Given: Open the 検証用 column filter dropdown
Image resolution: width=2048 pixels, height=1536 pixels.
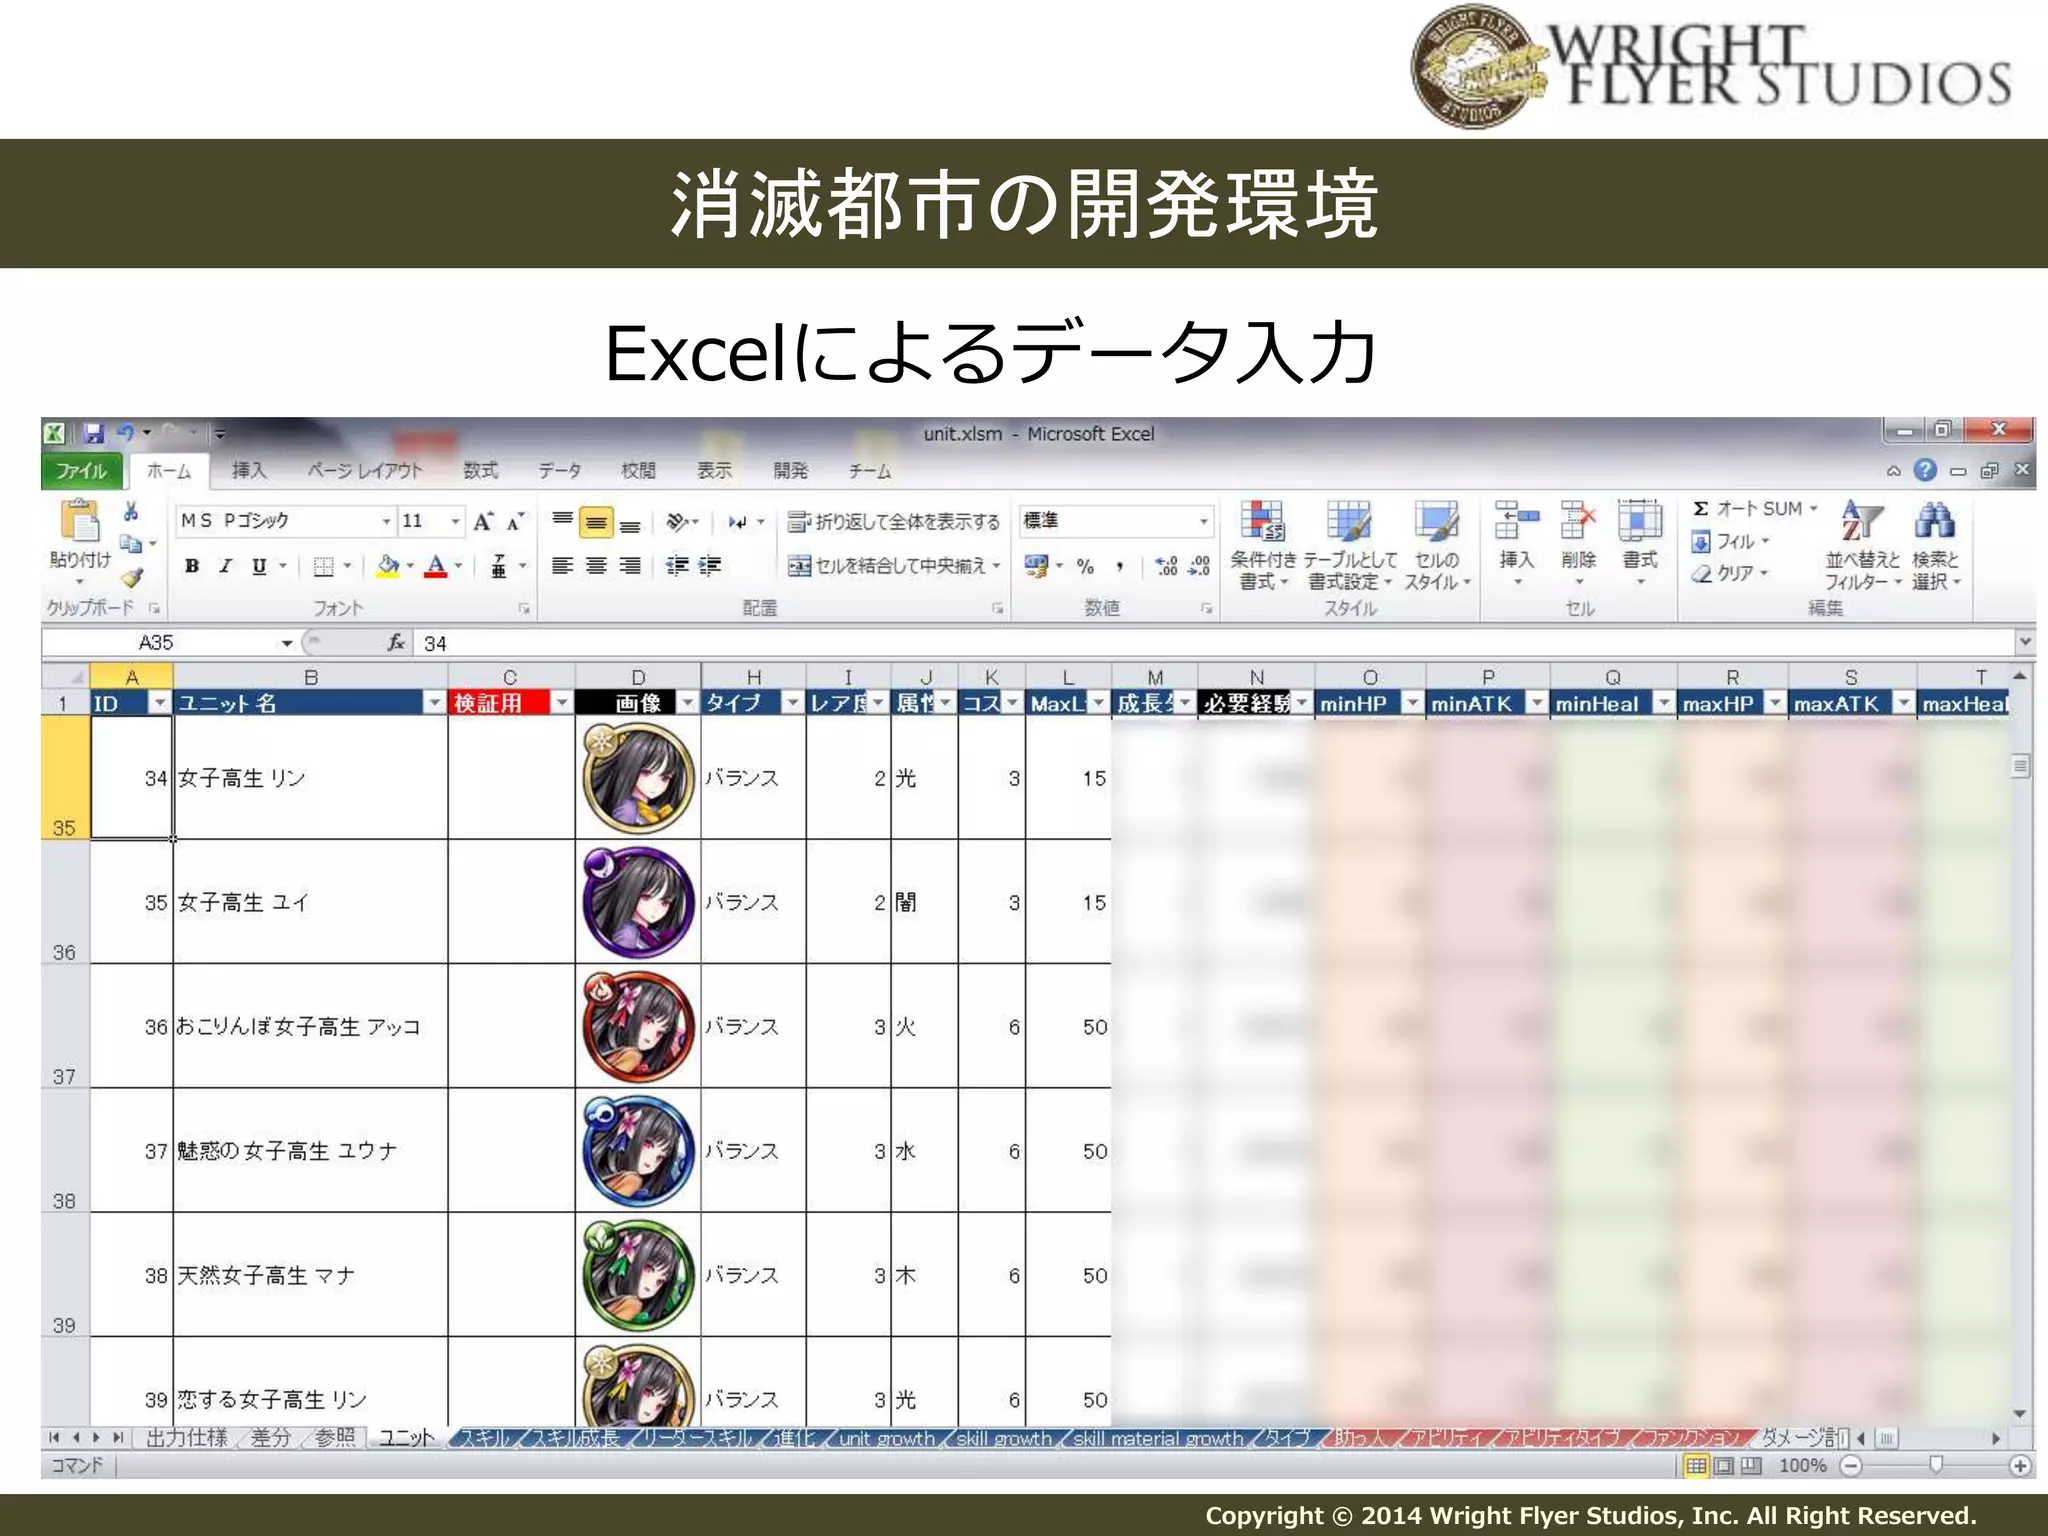Looking at the screenshot, I should pos(562,703).
